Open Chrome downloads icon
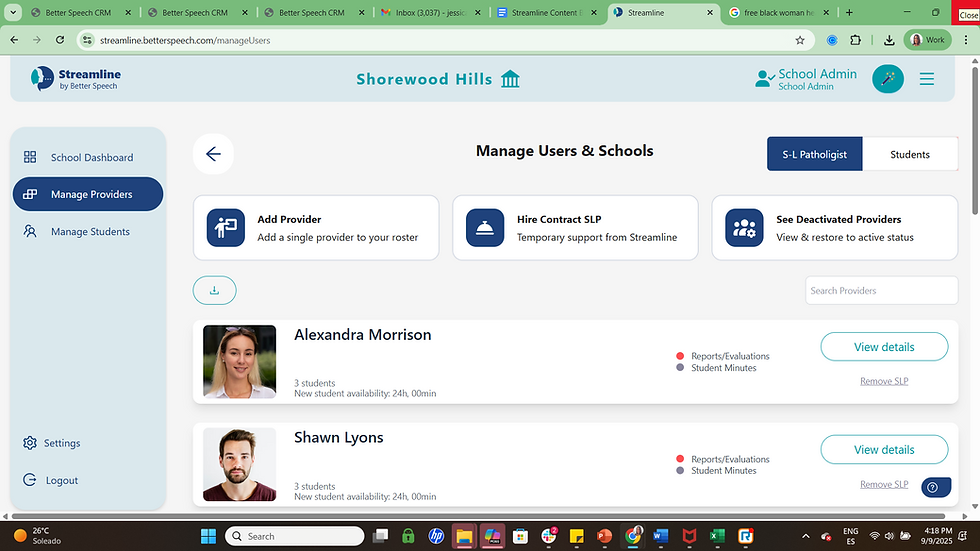 pyautogui.click(x=889, y=40)
